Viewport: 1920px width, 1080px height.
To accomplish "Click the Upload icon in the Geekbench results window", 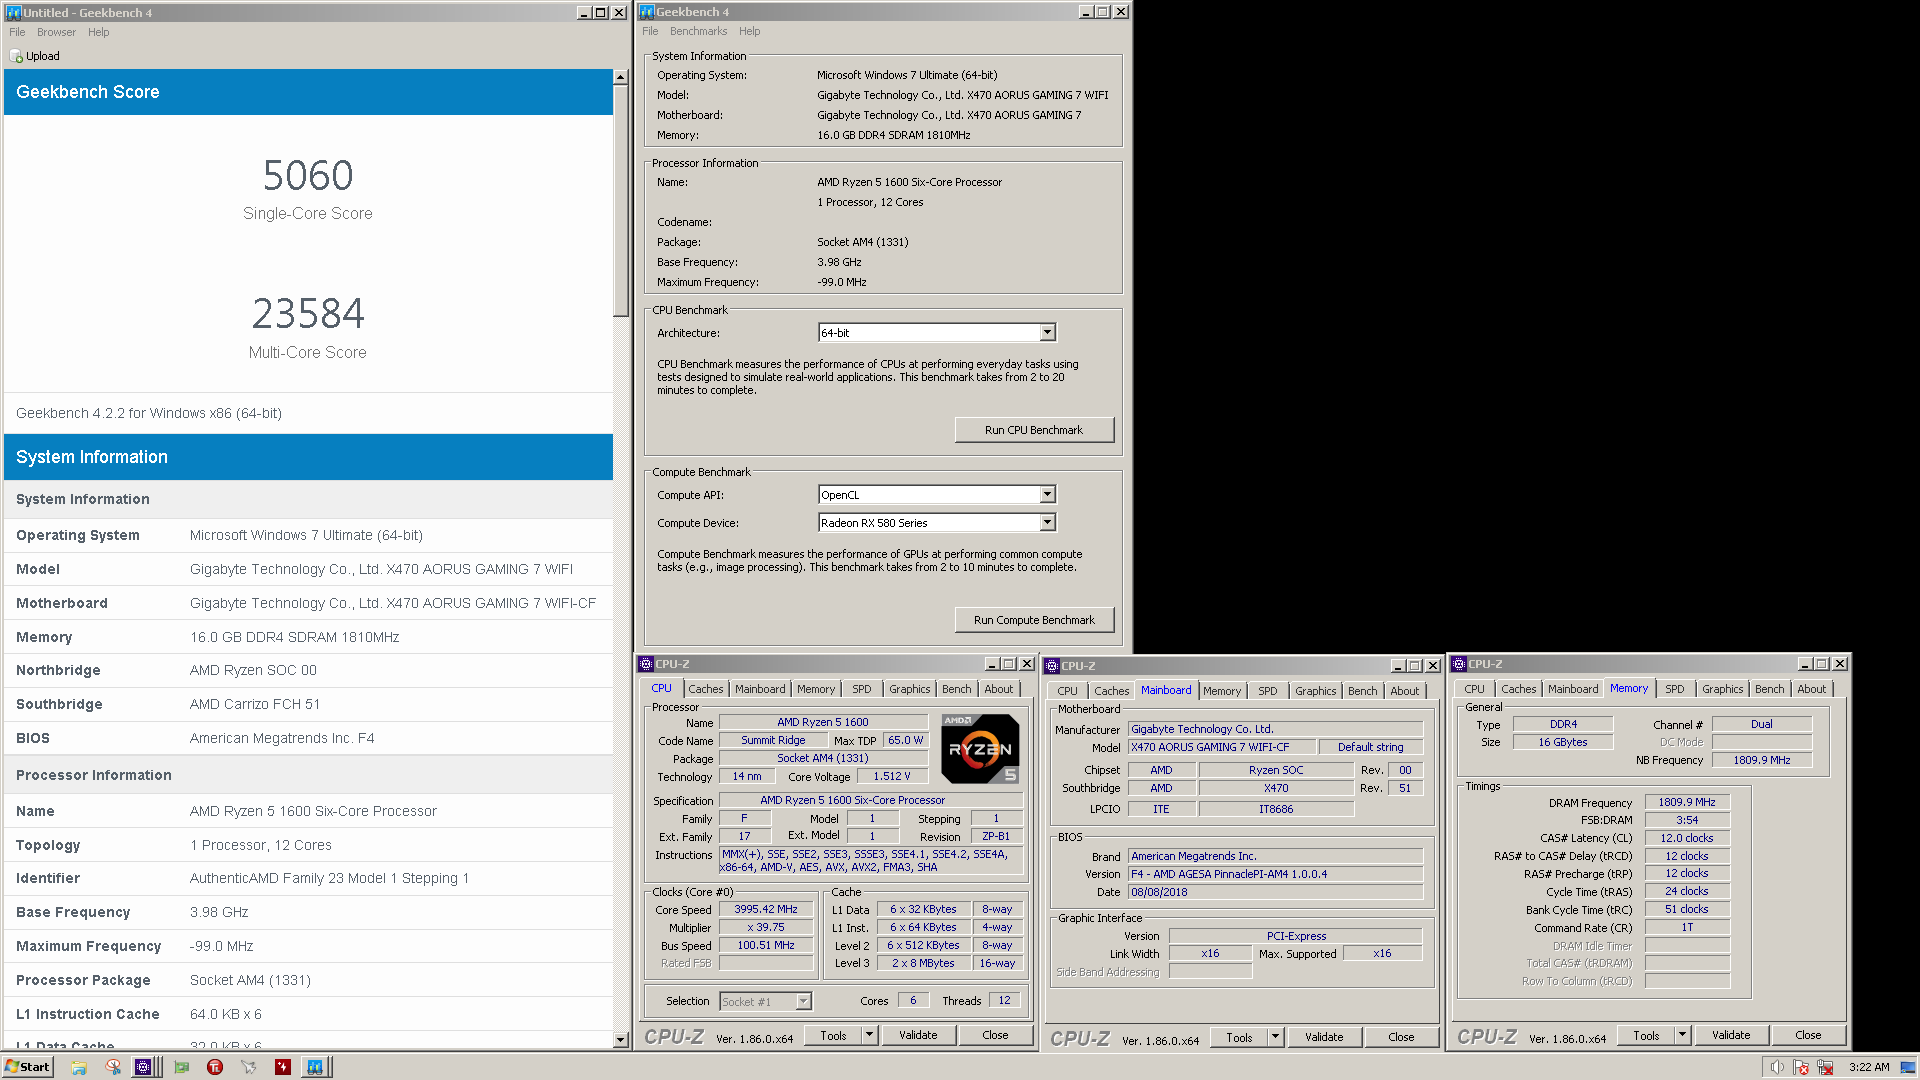I will pos(16,56).
